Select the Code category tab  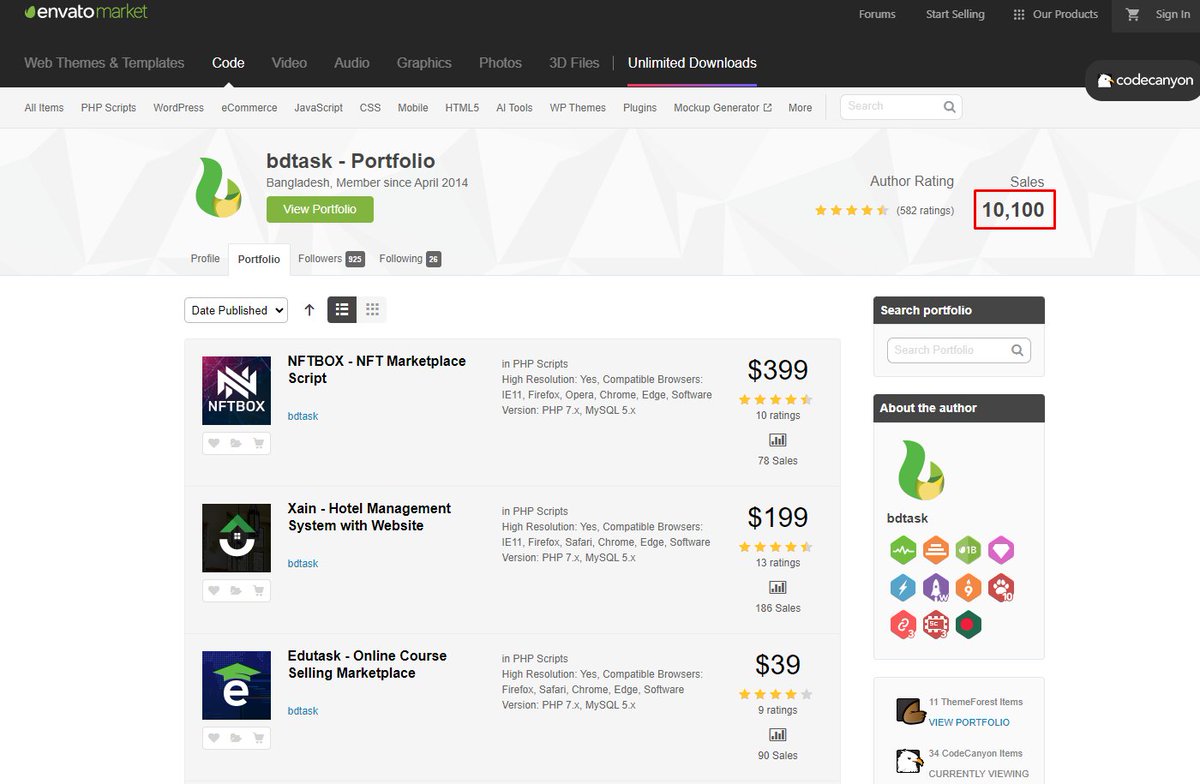point(228,62)
